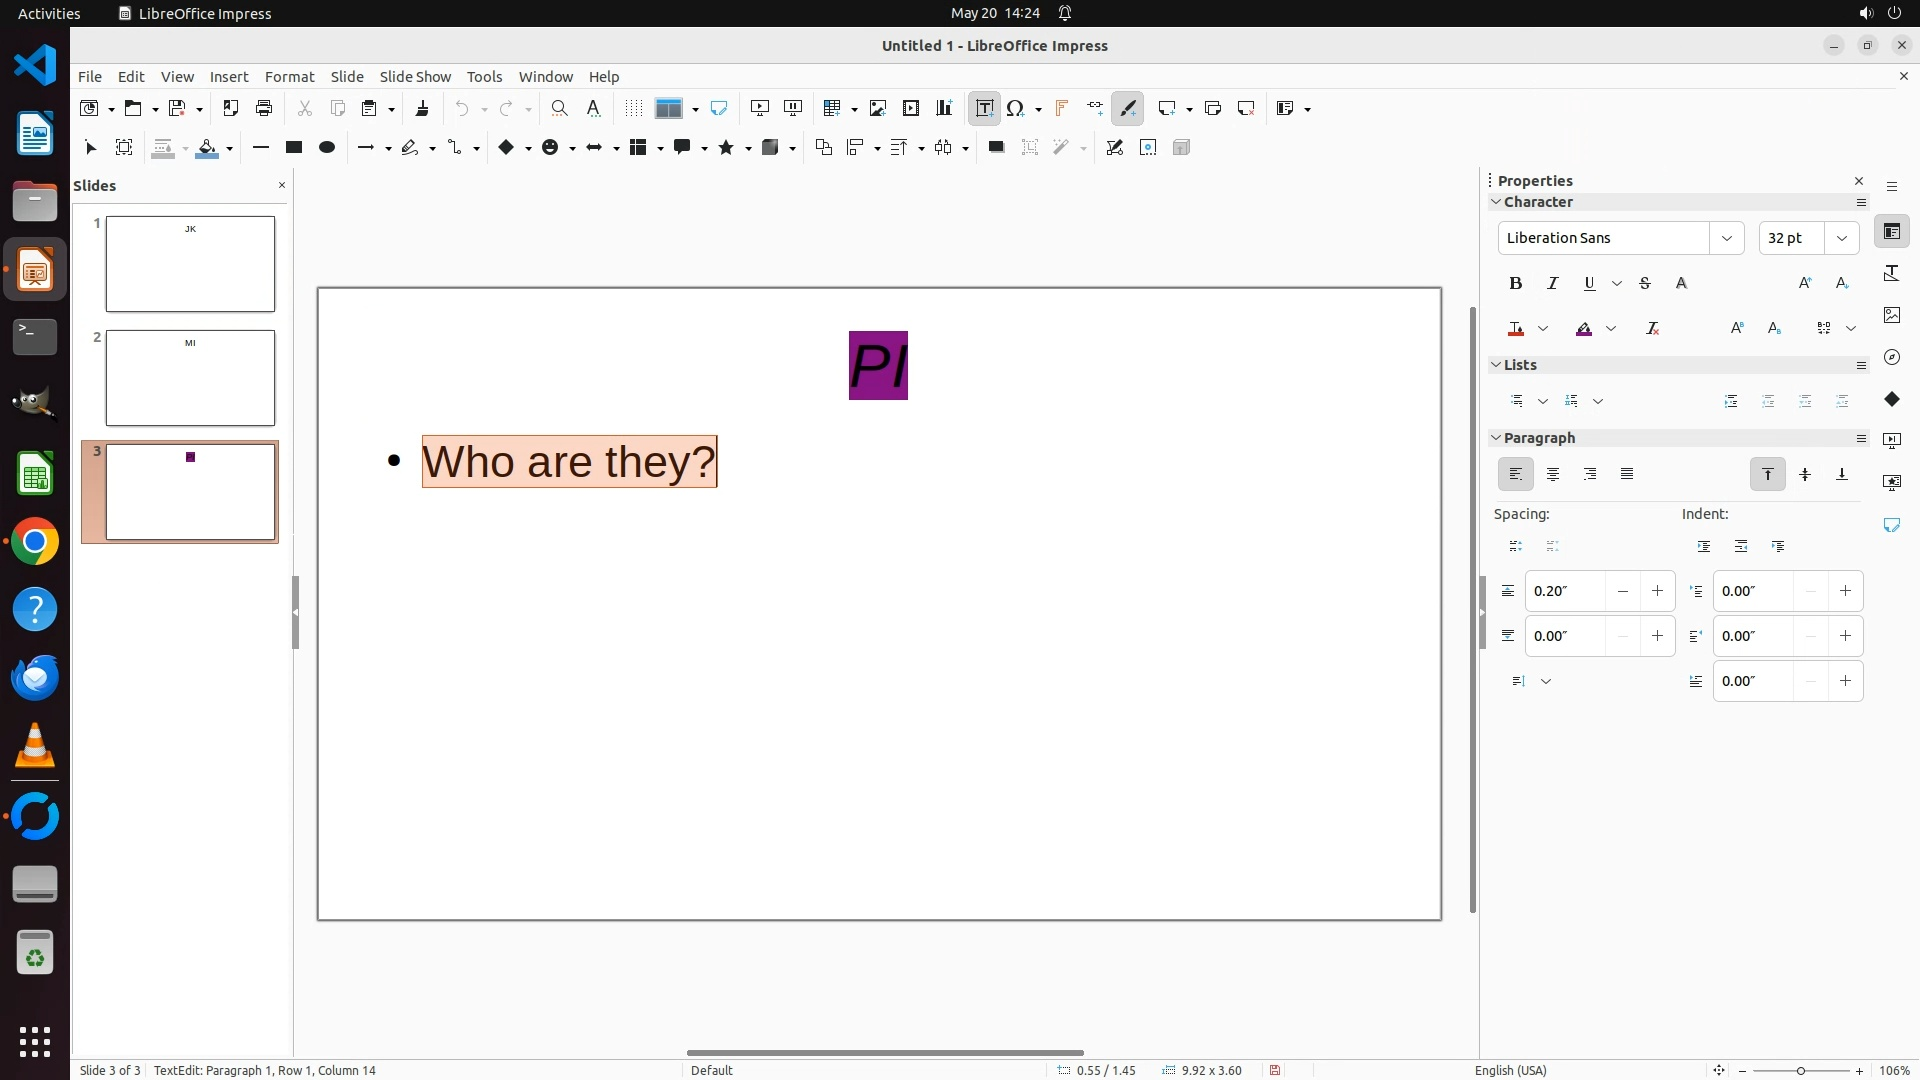The height and width of the screenshot is (1080, 1920).
Task: Select slide 2 thumbnail
Action: coord(190,378)
